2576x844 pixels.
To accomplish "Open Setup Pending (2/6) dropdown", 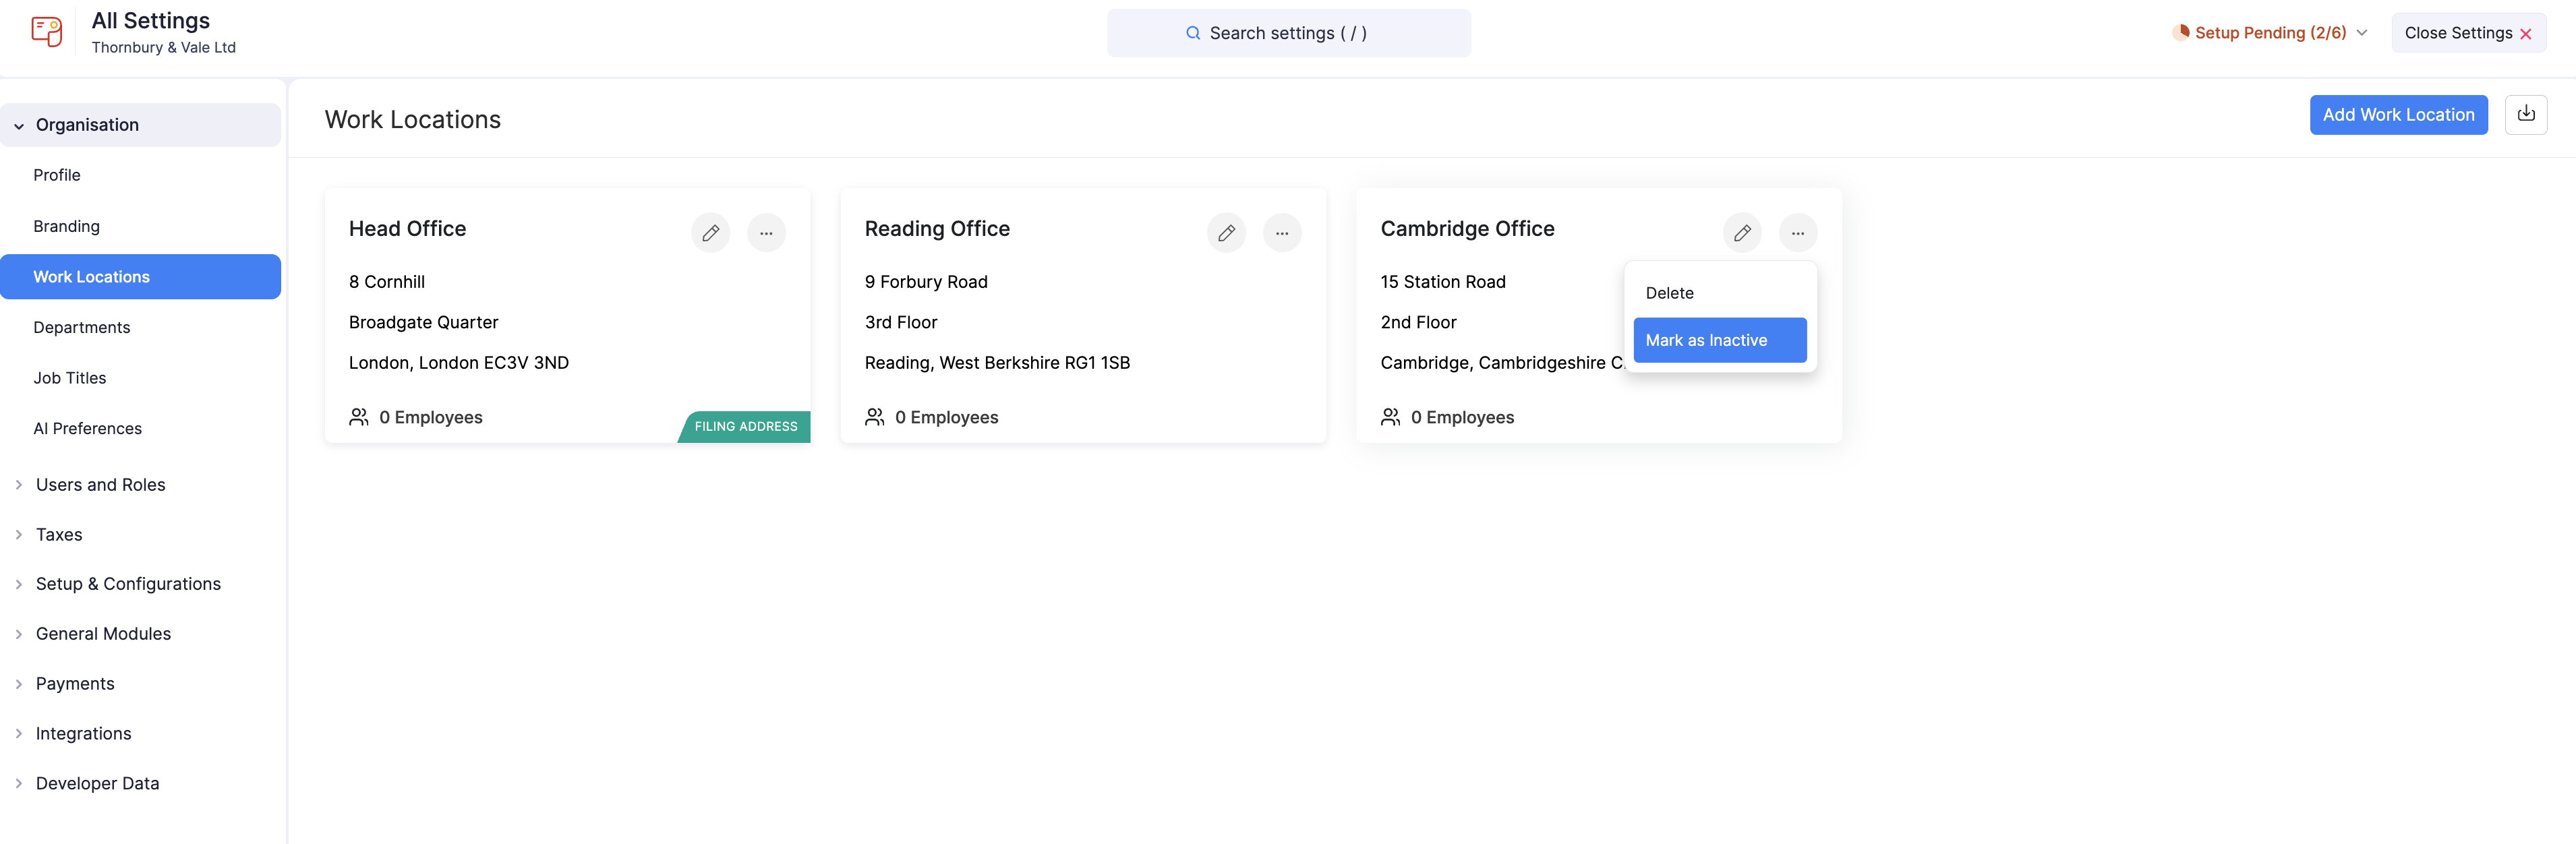I will 2269,33.
